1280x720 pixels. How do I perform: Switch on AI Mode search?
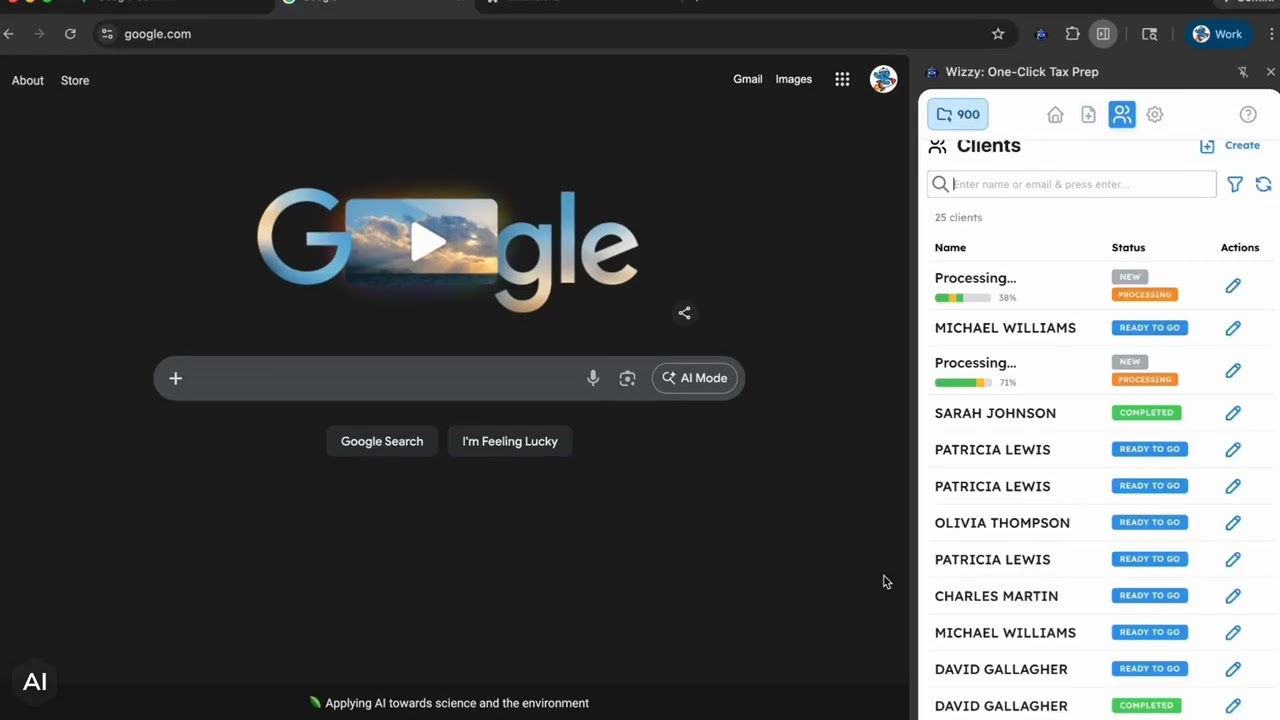[x=694, y=378]
